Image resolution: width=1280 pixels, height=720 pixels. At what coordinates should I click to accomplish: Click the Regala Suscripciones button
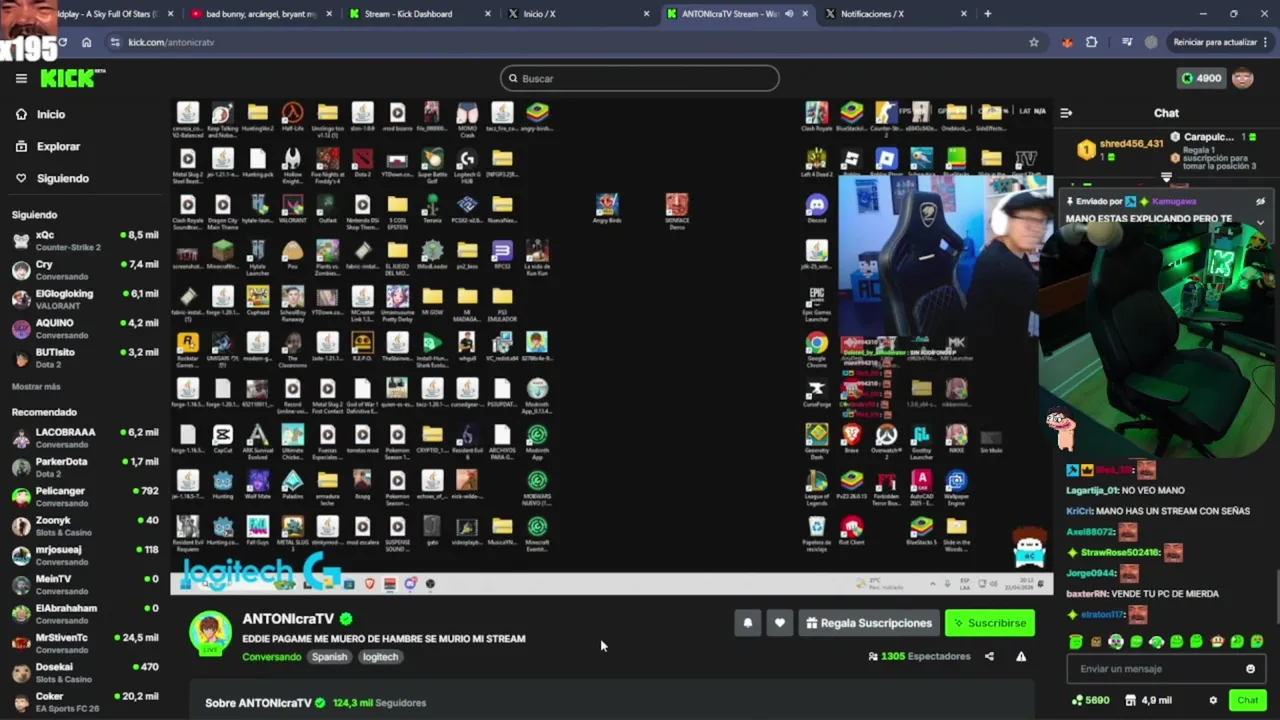(869, 623)
